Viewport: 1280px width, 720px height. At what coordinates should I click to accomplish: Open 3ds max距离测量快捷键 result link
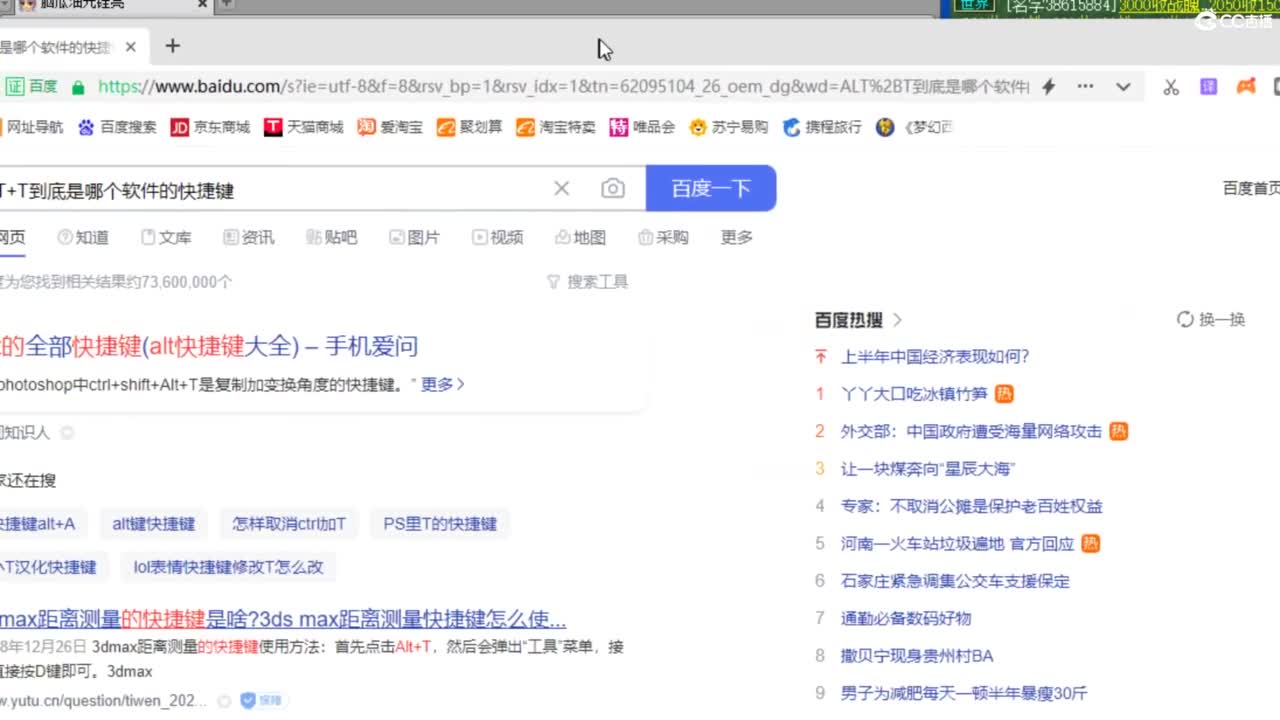click(x=283, y=618)
